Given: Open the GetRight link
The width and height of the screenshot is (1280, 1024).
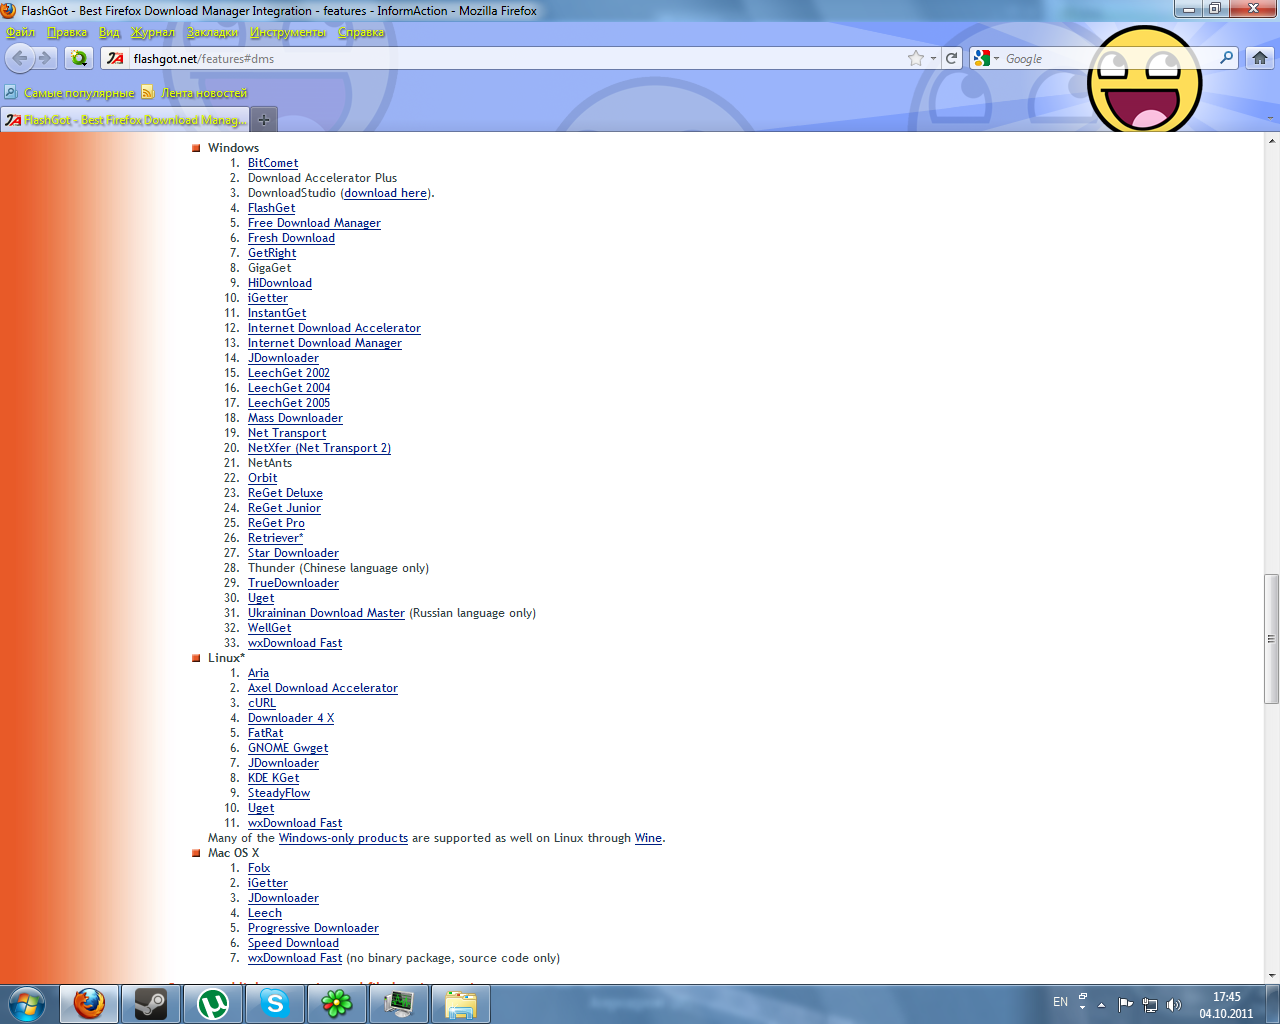Looking at the screenshot, I should [272, 253].
